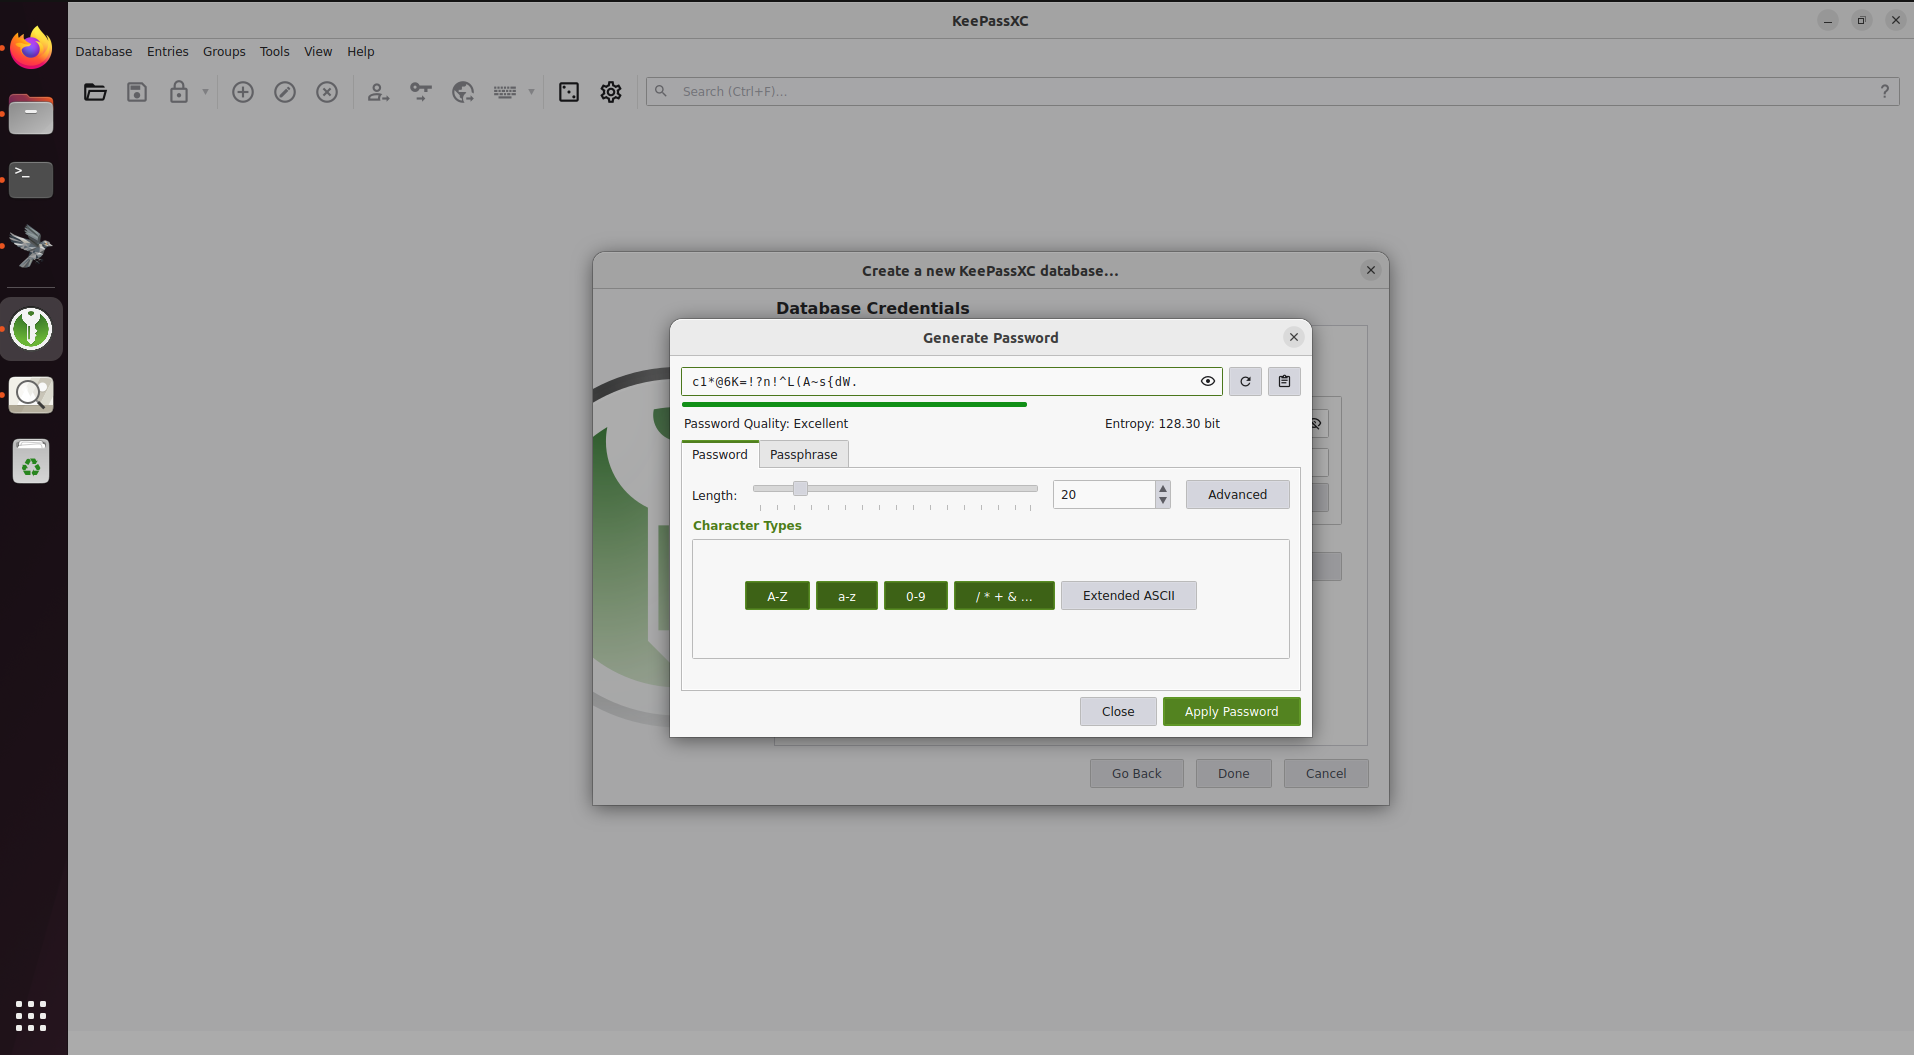The height and width of the screenshot is (1055, 1914).
Task: Click the search help question mark
Action: (1885, 91)
